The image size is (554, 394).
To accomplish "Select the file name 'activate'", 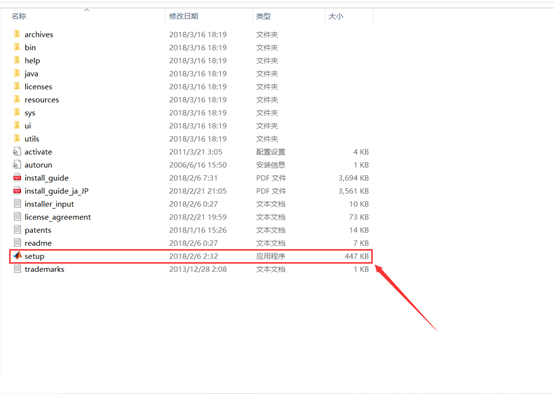I will point(39,152).
